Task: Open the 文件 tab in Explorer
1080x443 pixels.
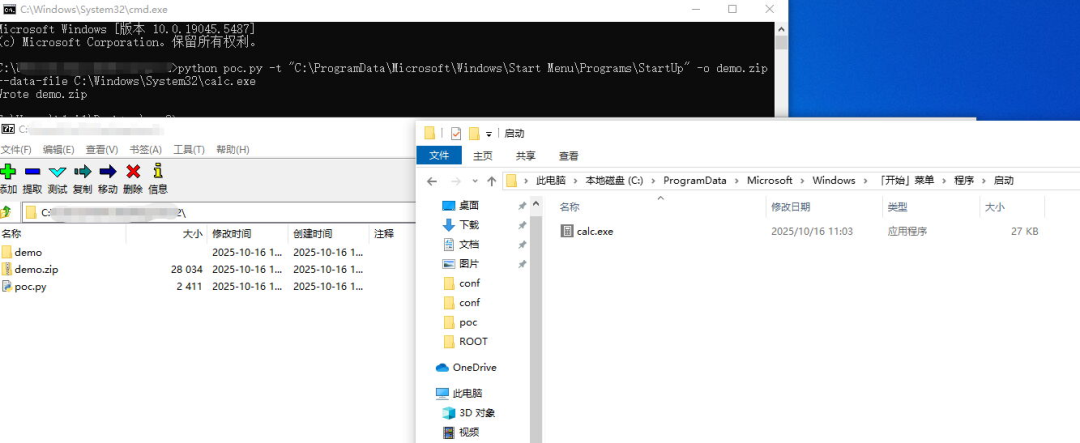Action: click(439, 156)
